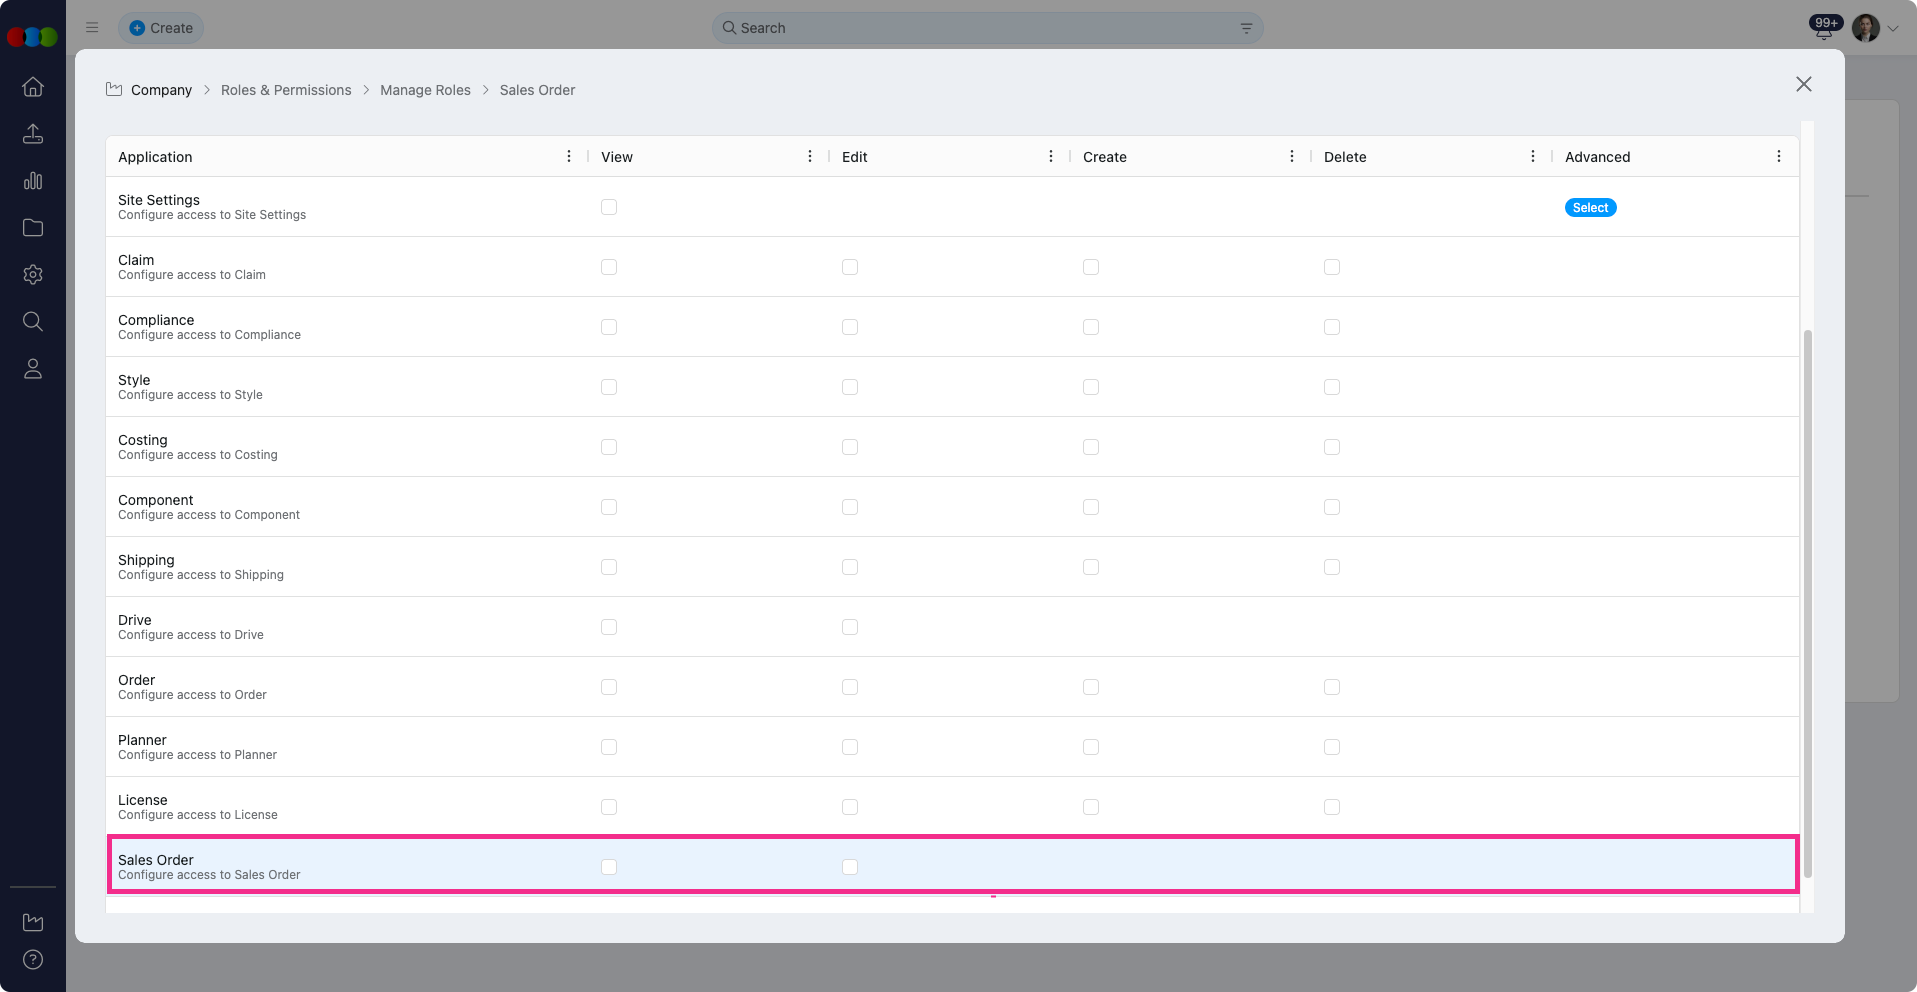Click the user profile icon in sidebar
The height and width of the screenshot is (992, 1917).
[x=33, y=369]
